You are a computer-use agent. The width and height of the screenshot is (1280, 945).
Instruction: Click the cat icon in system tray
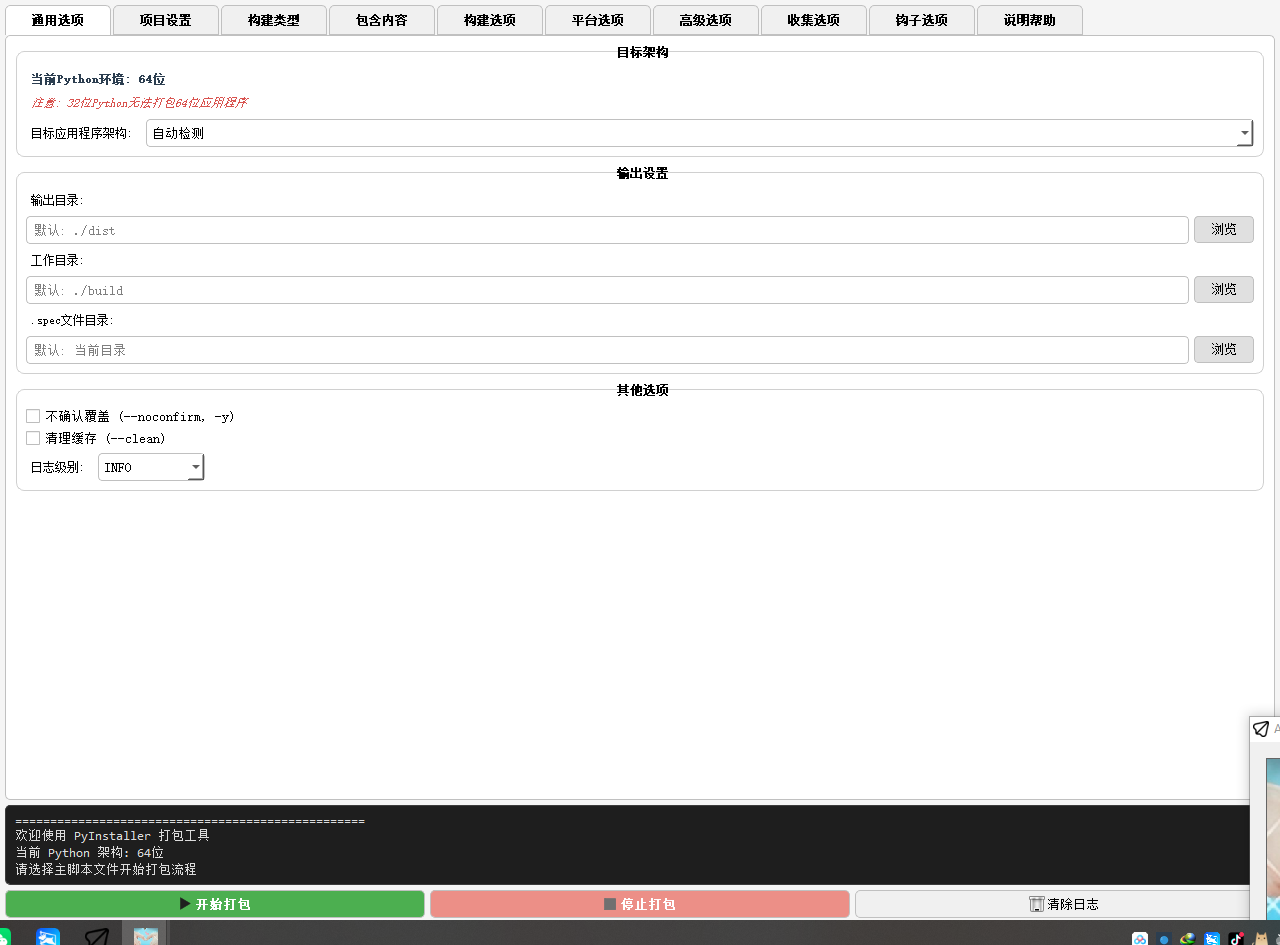click(1261, 939)
